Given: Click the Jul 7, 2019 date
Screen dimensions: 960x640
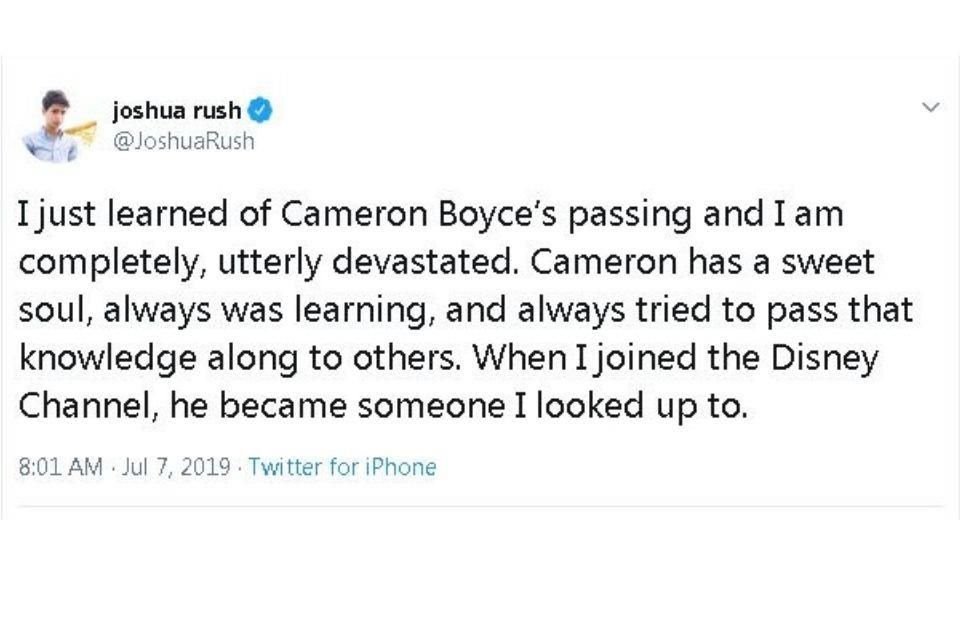Looking at the screenshot, I should pyautogui.click(x=176, y=467).
